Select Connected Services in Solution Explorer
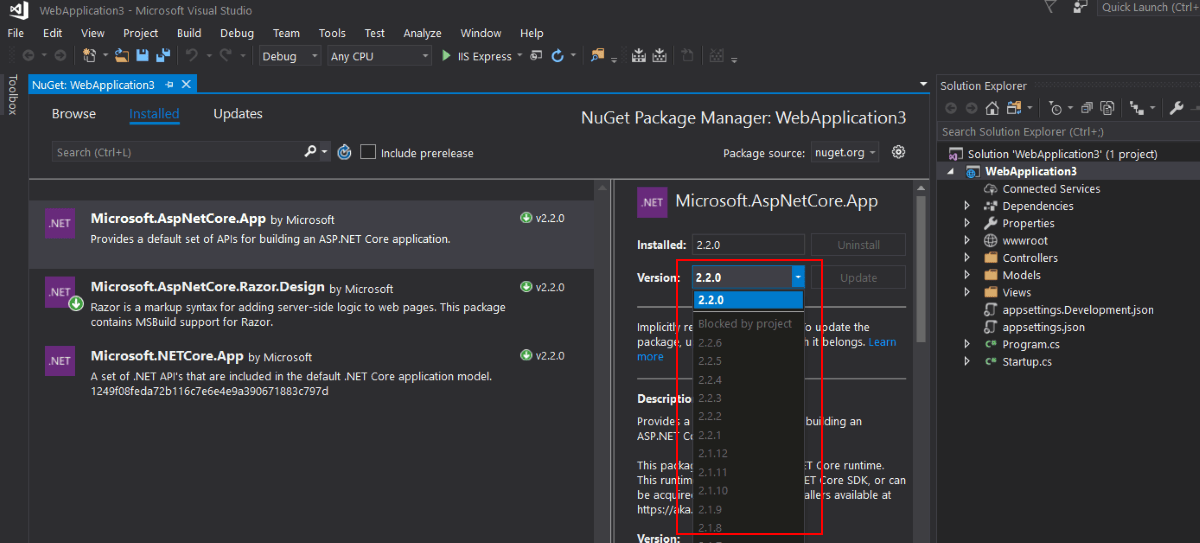This screenshot has height=543, width=1200. click(x=1051, y=189)
